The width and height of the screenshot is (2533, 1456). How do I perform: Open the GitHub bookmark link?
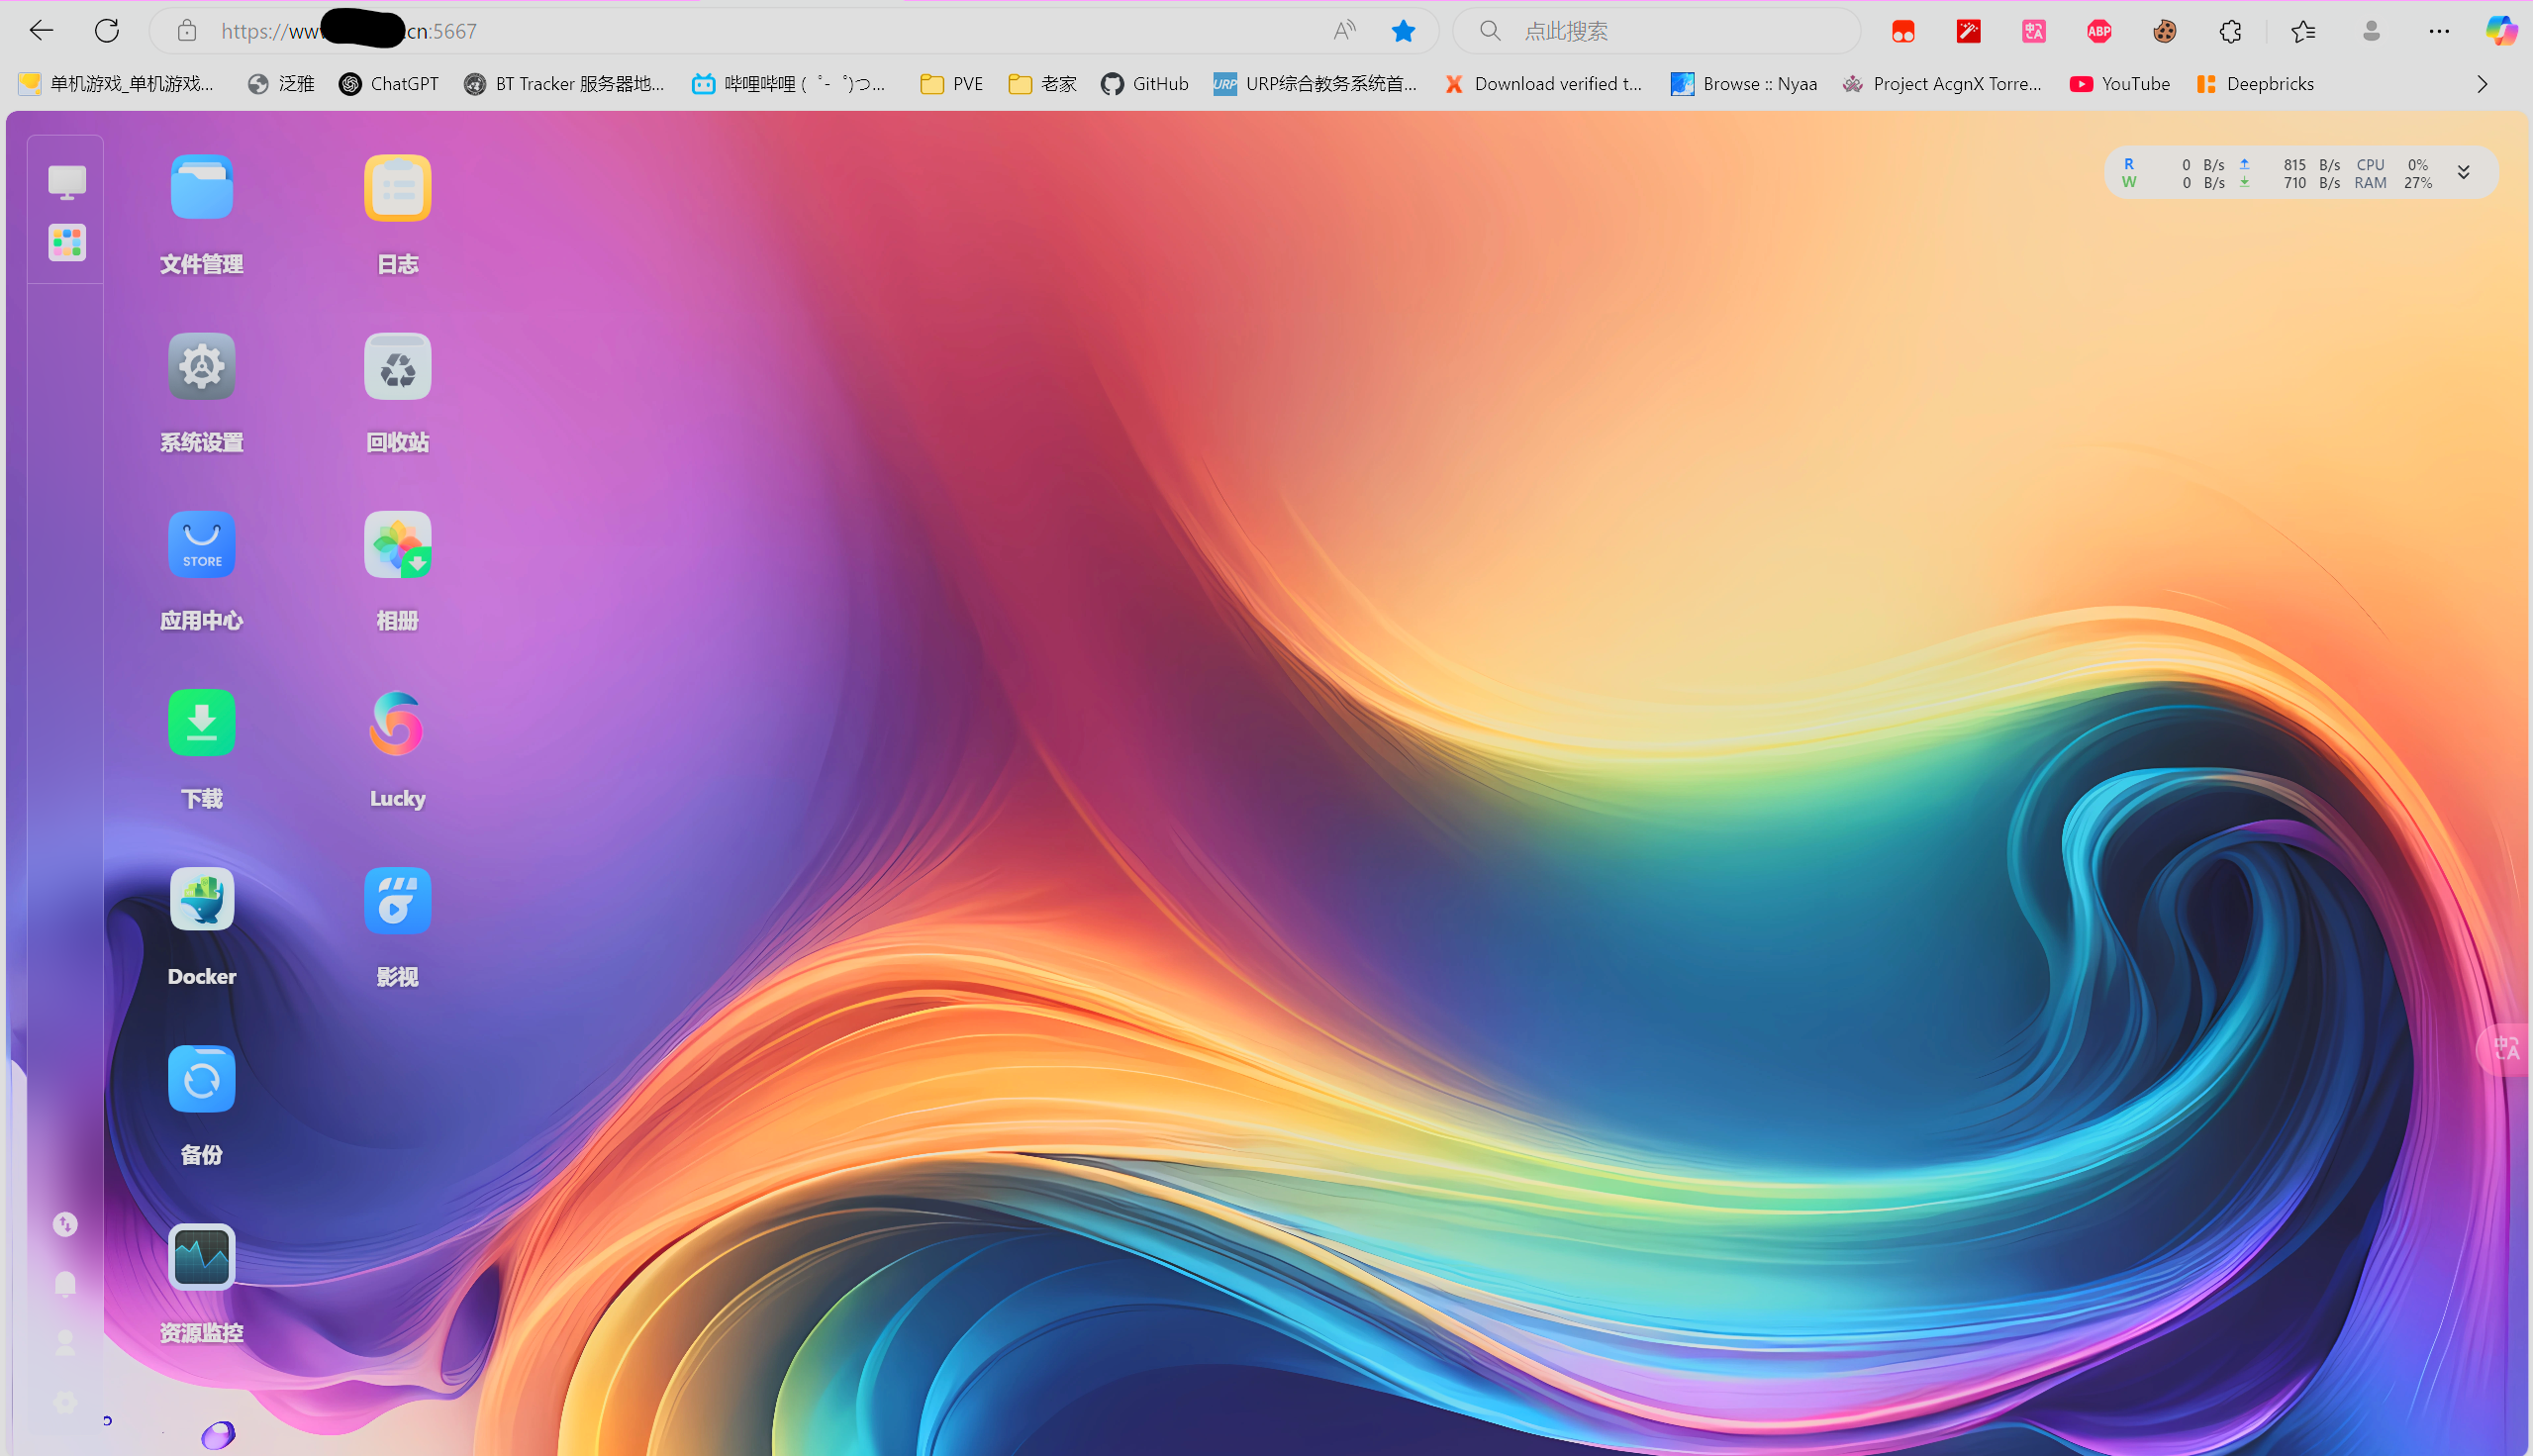click(x=1144, y=84)
